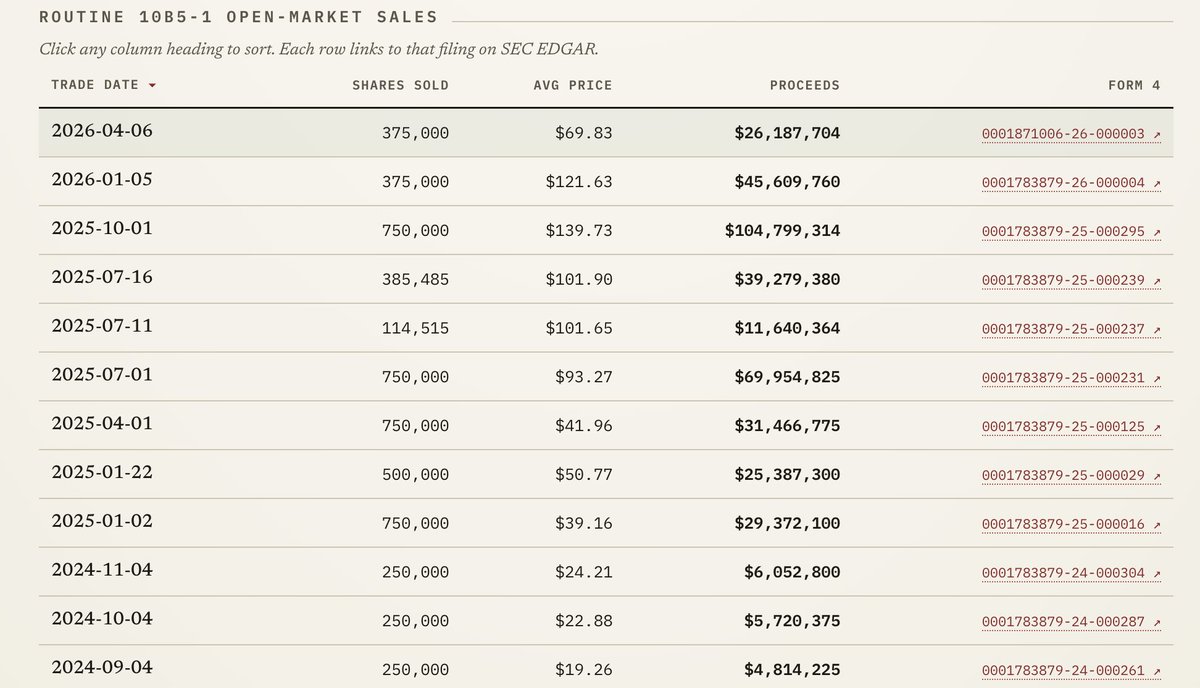Sort by the Trade Date column heading

pos(95,85)
